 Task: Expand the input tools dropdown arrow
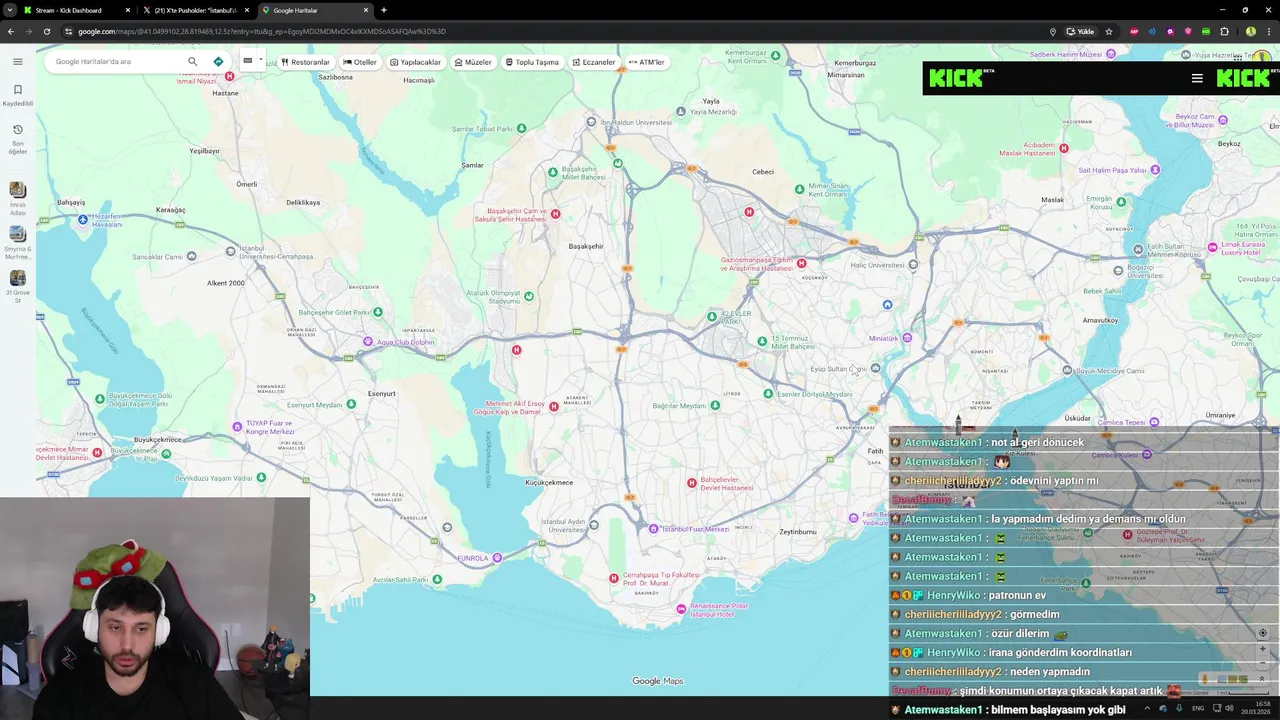point(260,60)
